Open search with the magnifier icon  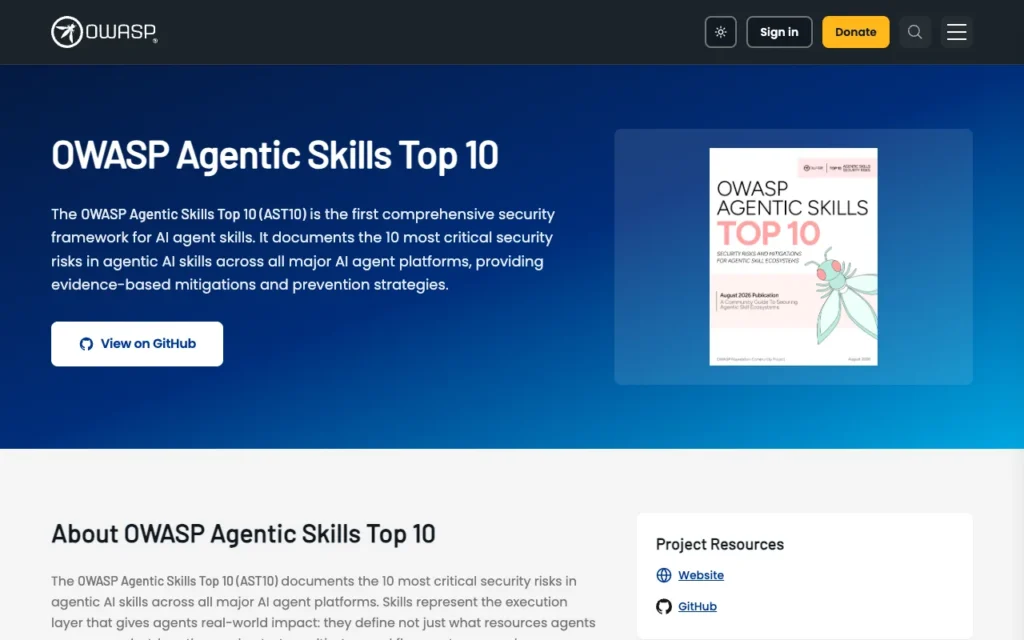click(915, 32)
